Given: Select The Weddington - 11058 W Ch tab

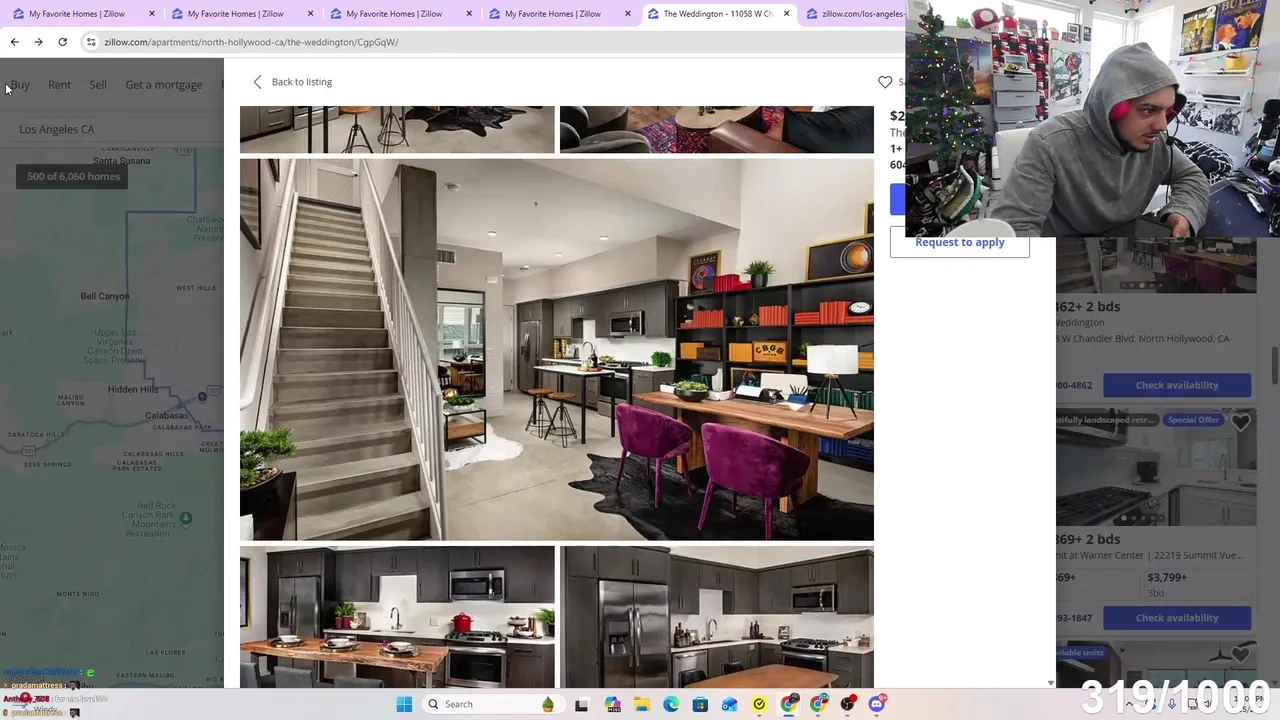Looking at the screenshot, I should tap(717, 14).
